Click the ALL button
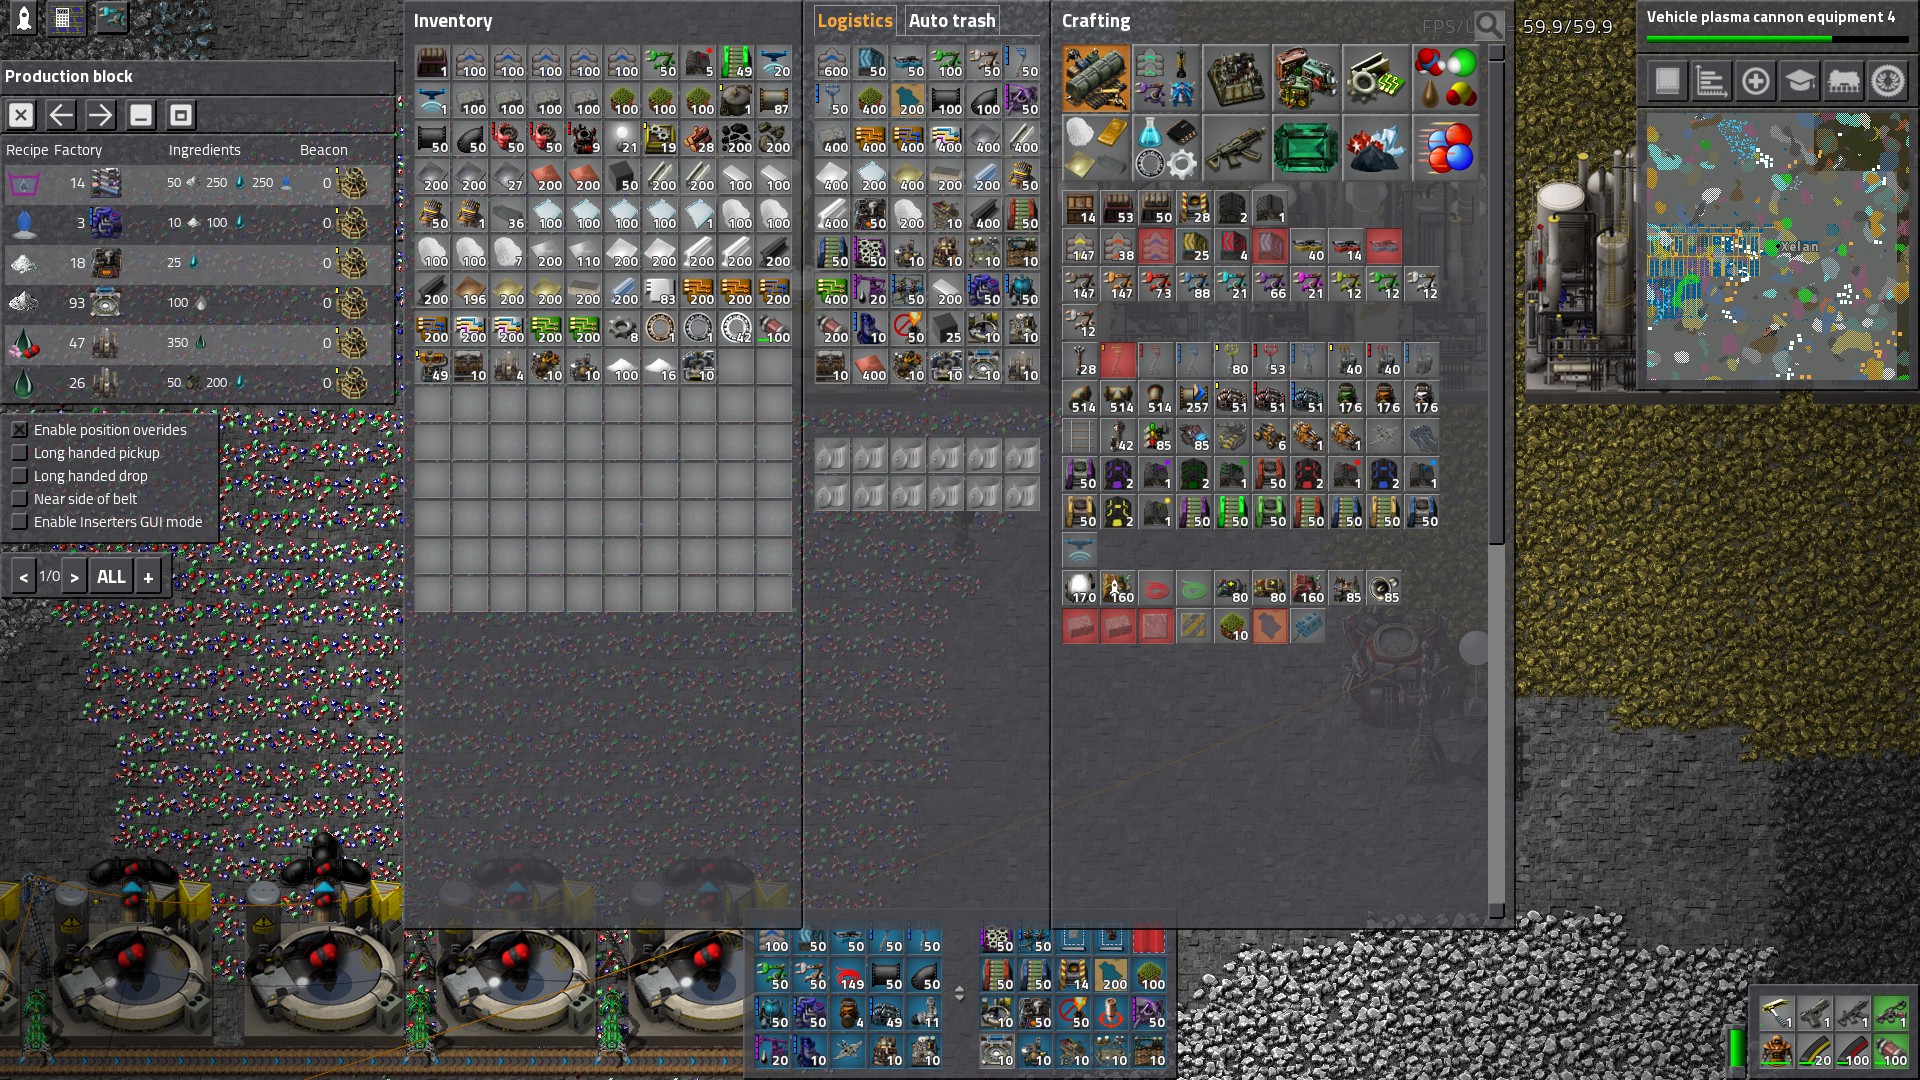Image resolution: width=1920 pixels, height=1080 pixels. point(111,577)
